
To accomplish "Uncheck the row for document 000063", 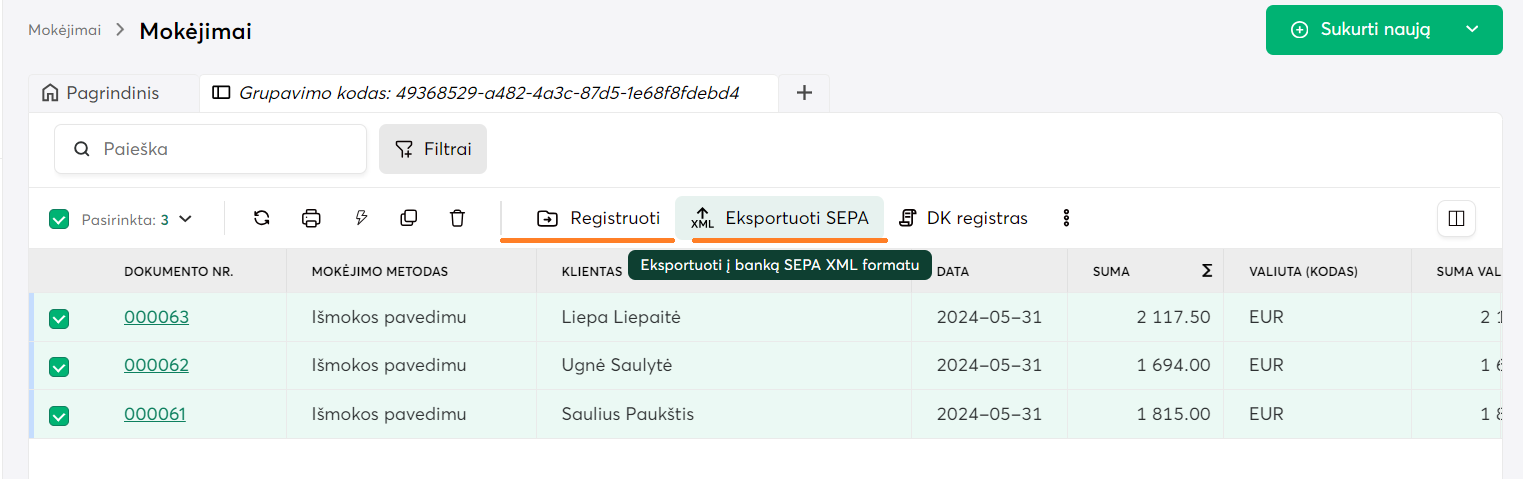I will click(59, 318).
